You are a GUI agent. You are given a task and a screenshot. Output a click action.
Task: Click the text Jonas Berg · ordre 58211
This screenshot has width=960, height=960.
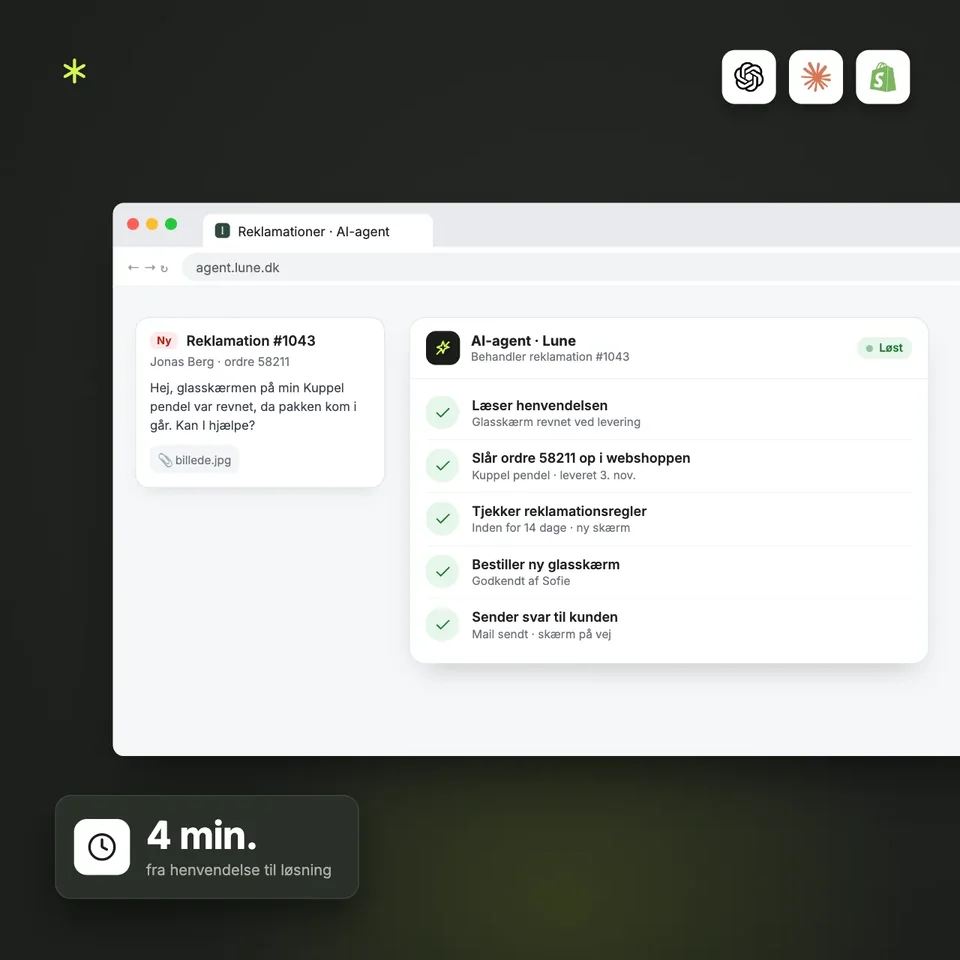220,362
